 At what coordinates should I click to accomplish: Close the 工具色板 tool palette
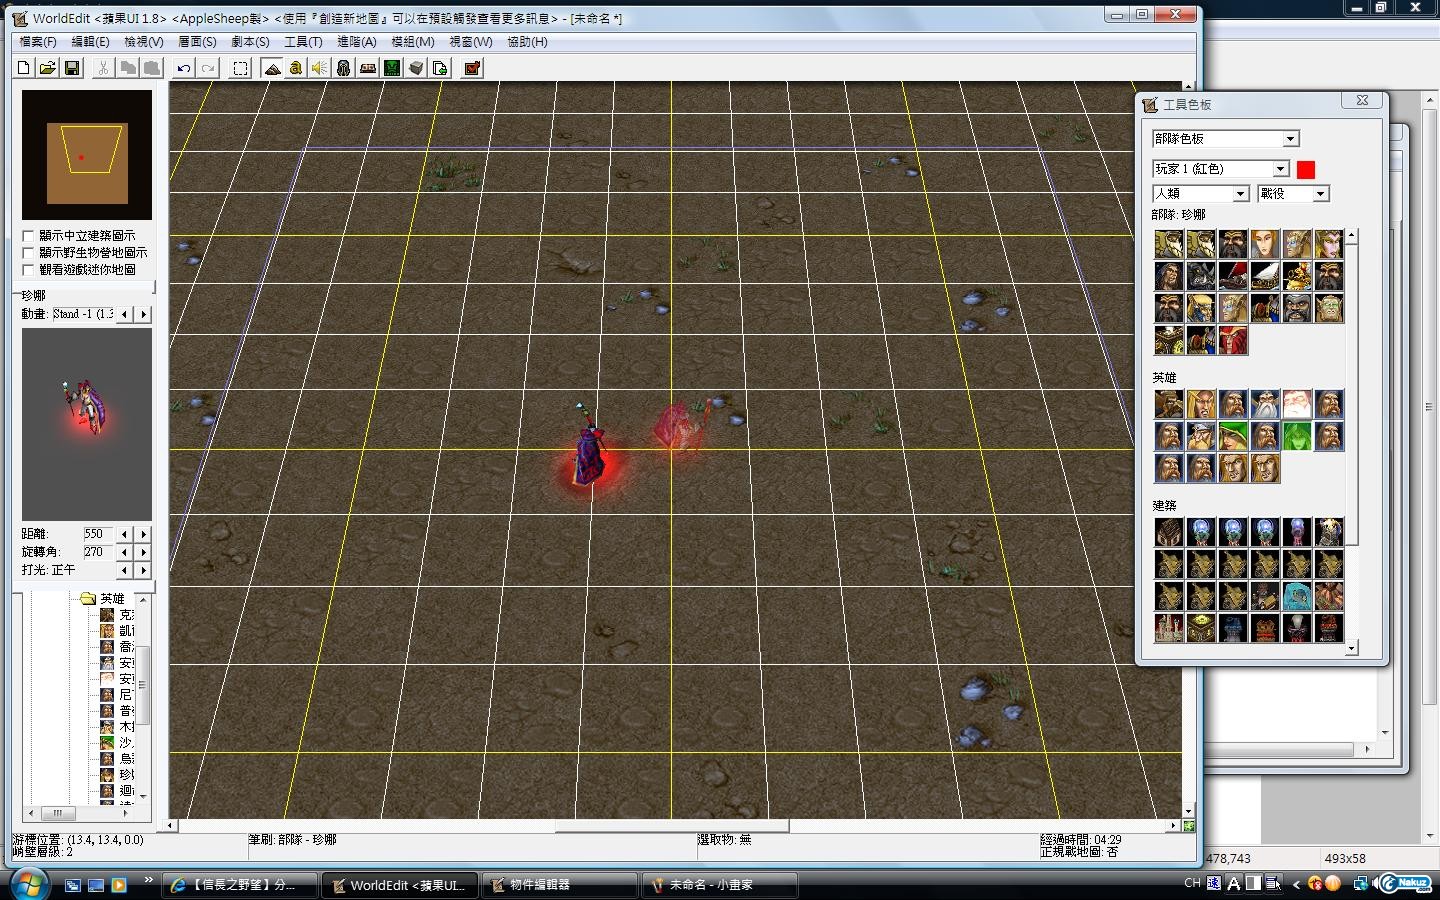pyautogui.click(x=1362, y=100)
